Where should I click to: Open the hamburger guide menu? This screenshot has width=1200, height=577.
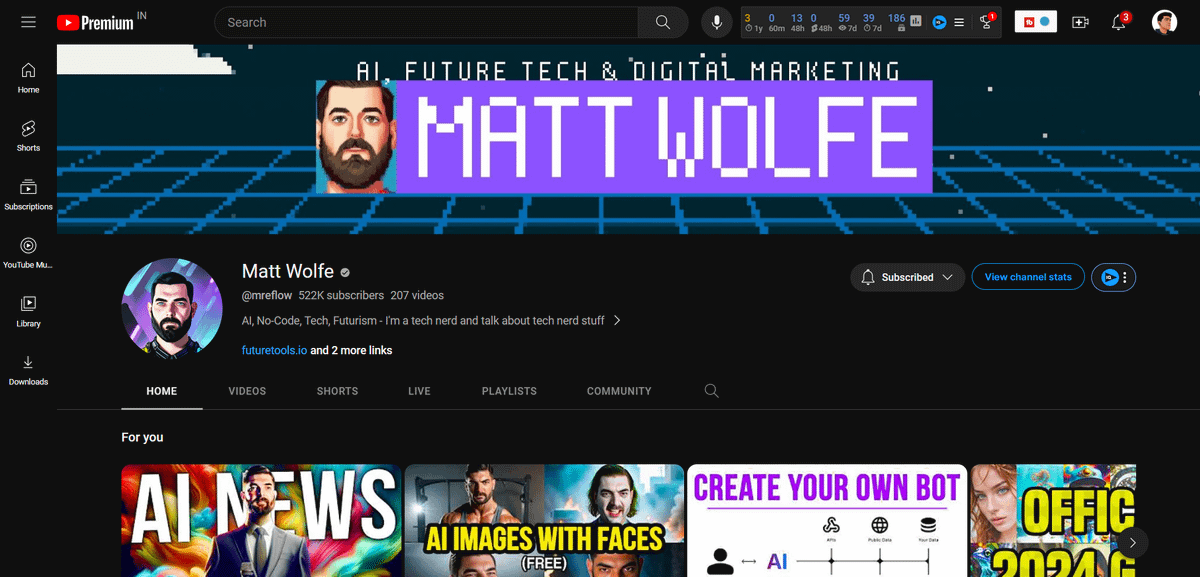(x=28, y=22)
